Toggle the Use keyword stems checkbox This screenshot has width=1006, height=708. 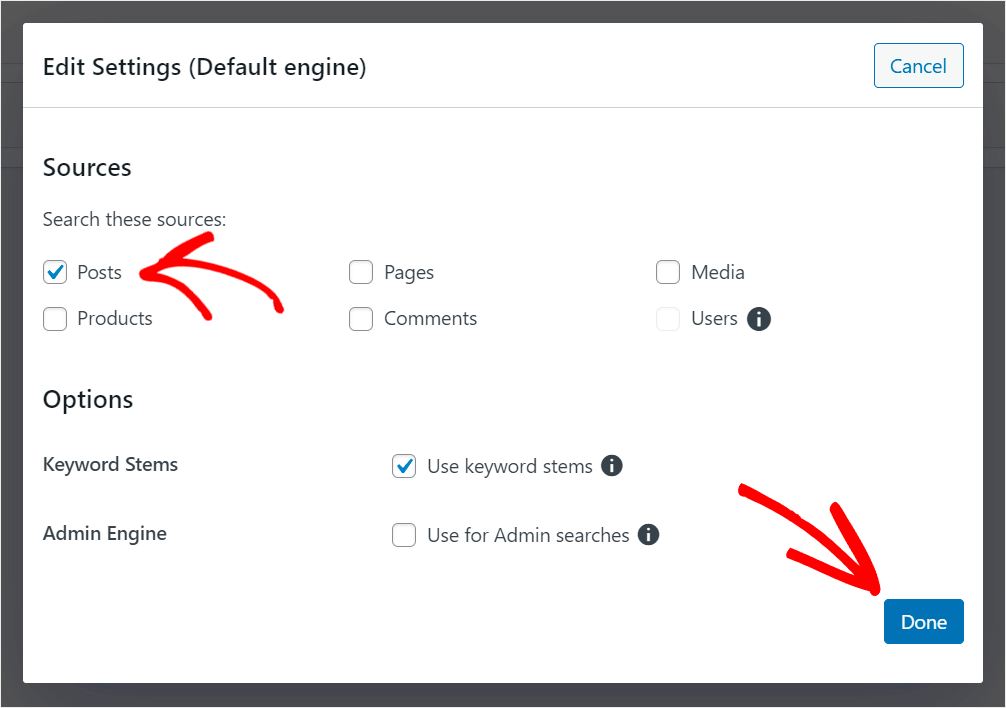[404, 466]
